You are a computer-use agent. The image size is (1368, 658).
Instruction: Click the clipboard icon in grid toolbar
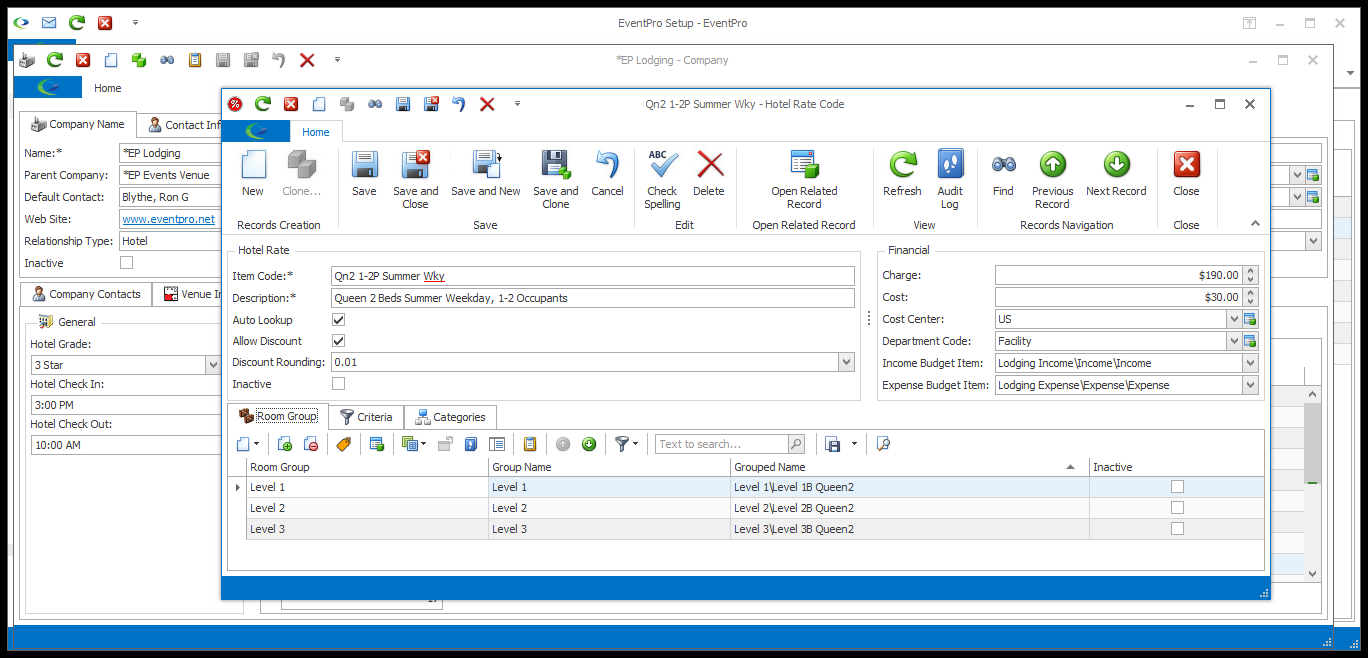pyautogui.click(x=530, y=444)
